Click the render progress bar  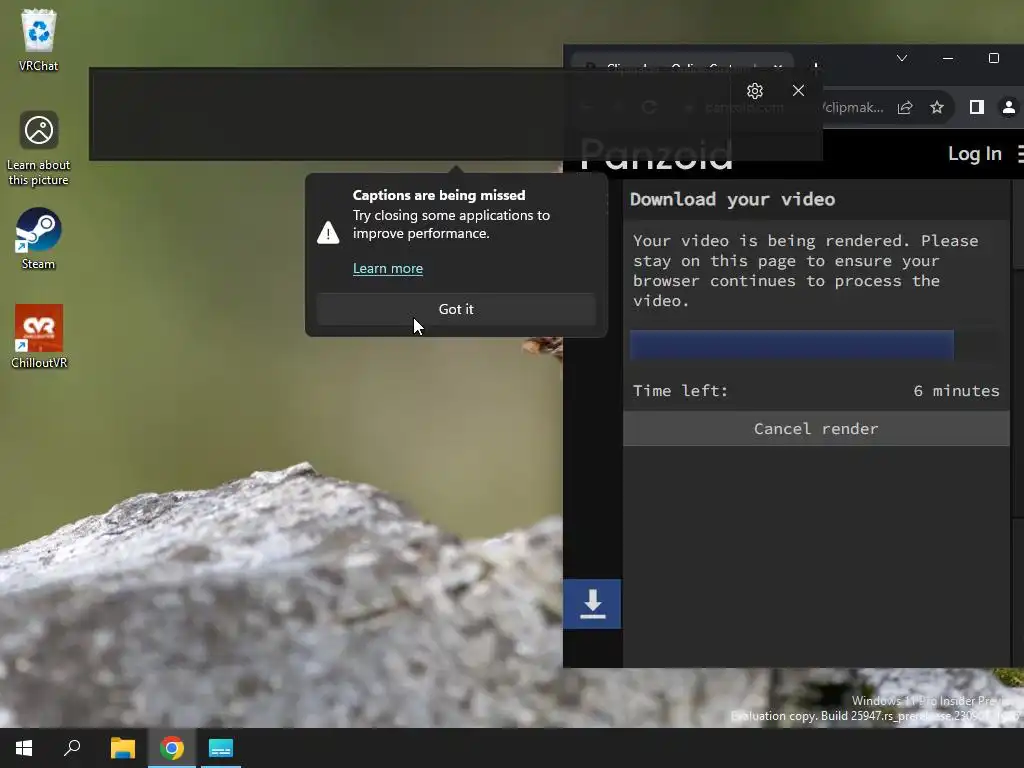[x=814, y=344]
